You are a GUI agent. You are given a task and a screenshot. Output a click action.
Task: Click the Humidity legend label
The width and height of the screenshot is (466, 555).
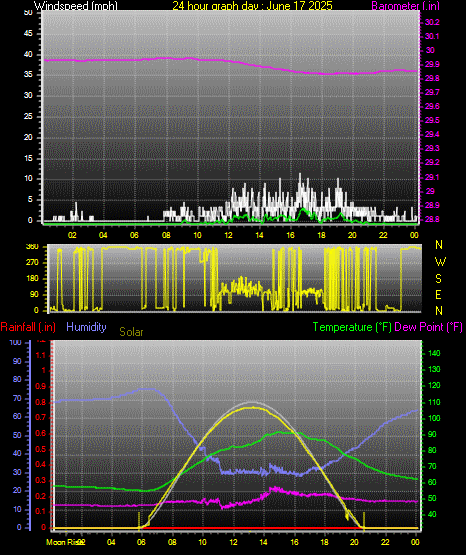(x=86, y=327)
